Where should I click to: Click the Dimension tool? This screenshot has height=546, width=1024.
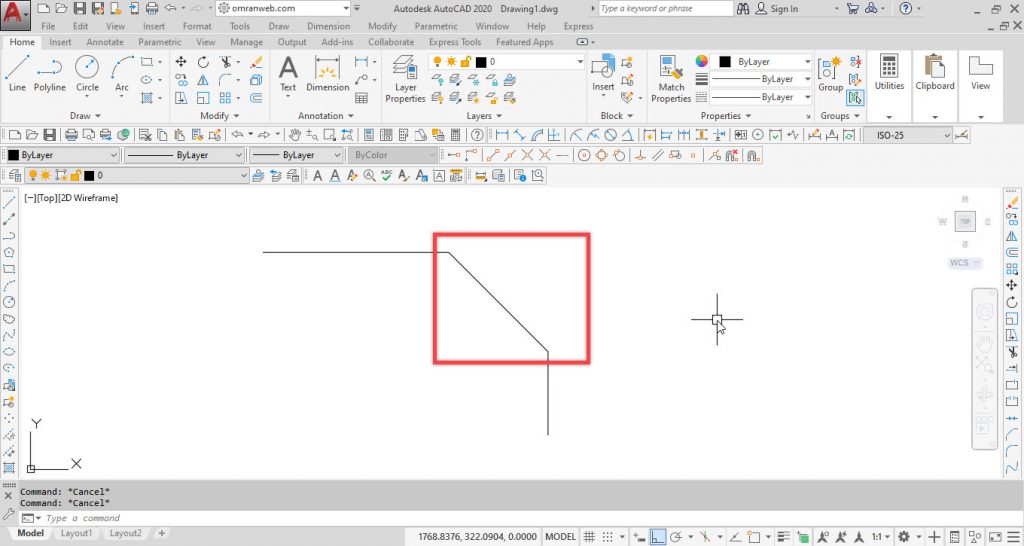pyautogui.click(x=327, y=74)
